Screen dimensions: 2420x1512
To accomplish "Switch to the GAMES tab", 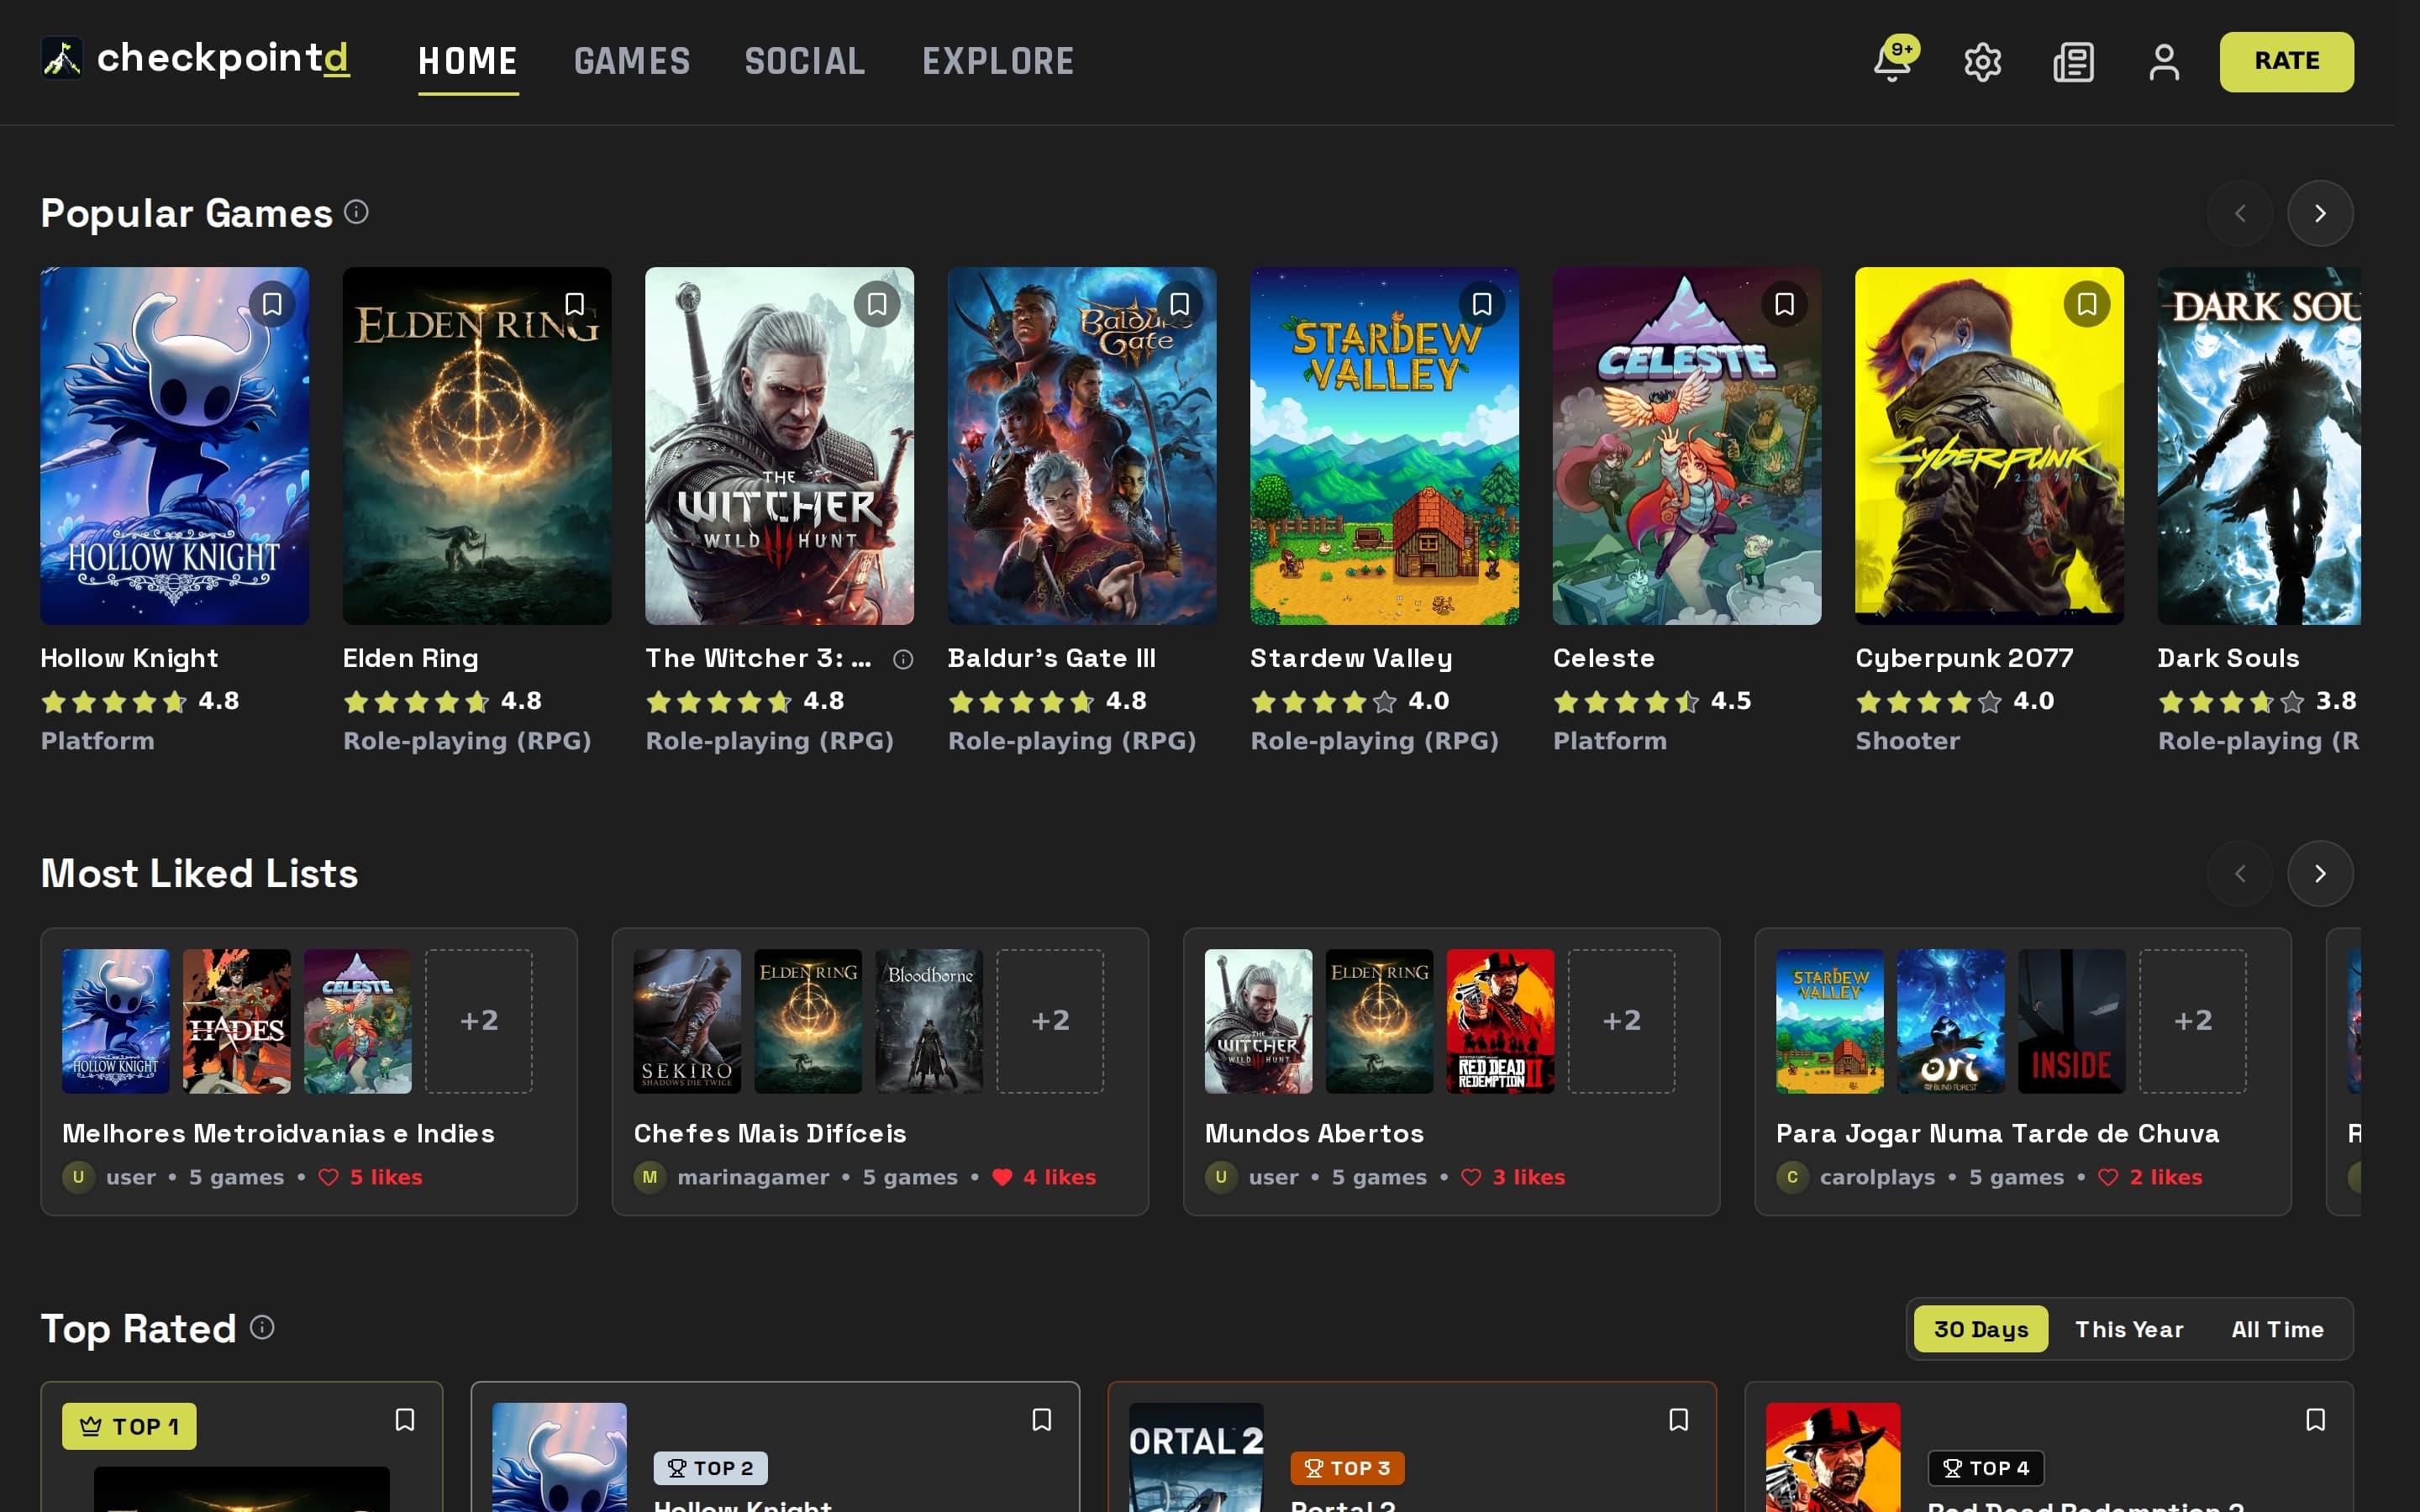I will pos(632,62).
